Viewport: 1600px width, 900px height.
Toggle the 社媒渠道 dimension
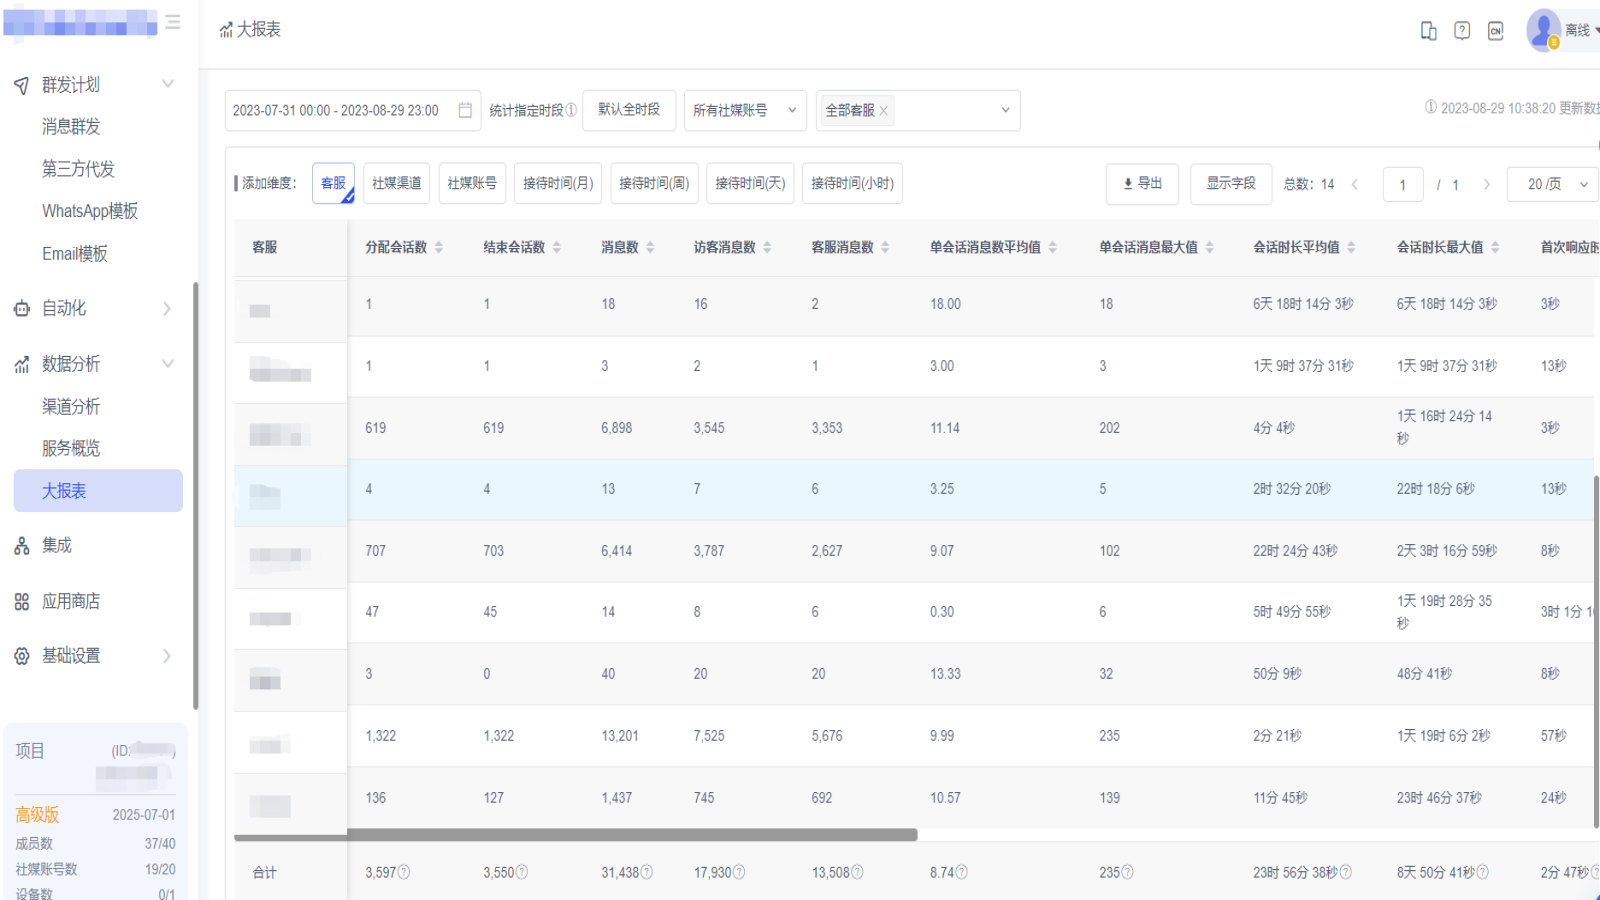tap(397, 183)
